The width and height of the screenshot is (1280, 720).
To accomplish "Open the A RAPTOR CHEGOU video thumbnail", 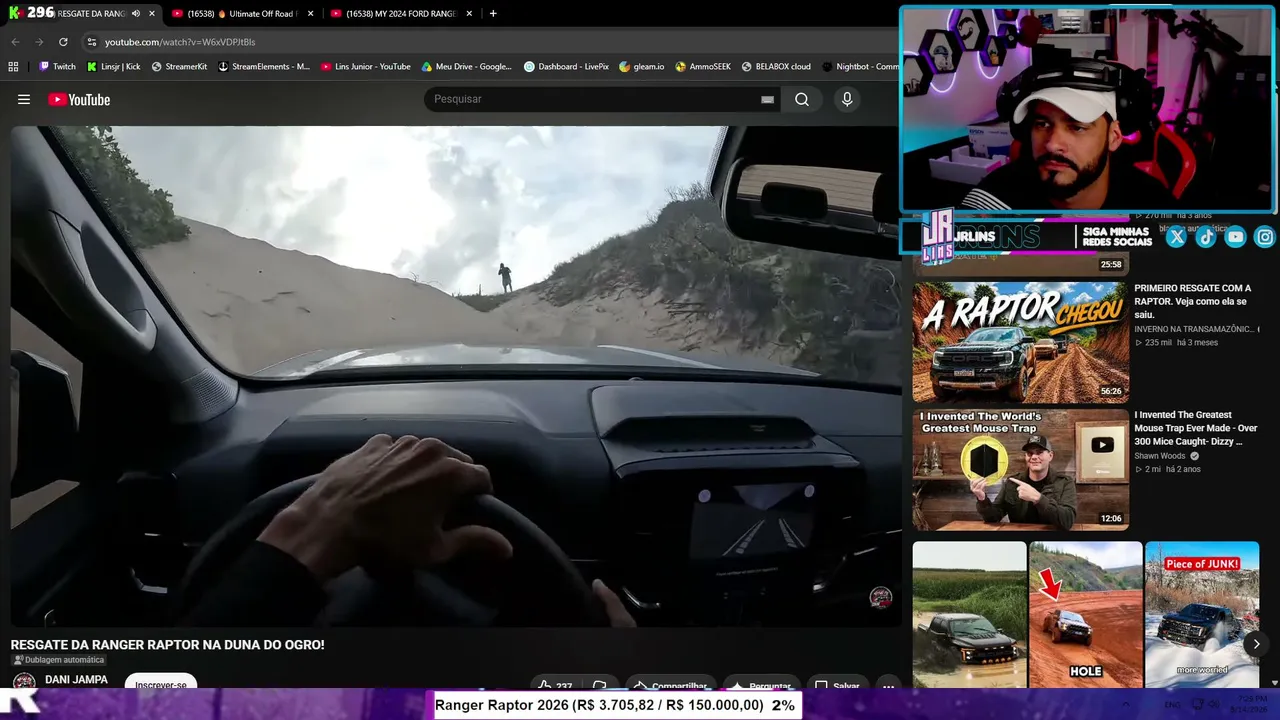I will pyautogui.click(x=1020, y=342).
